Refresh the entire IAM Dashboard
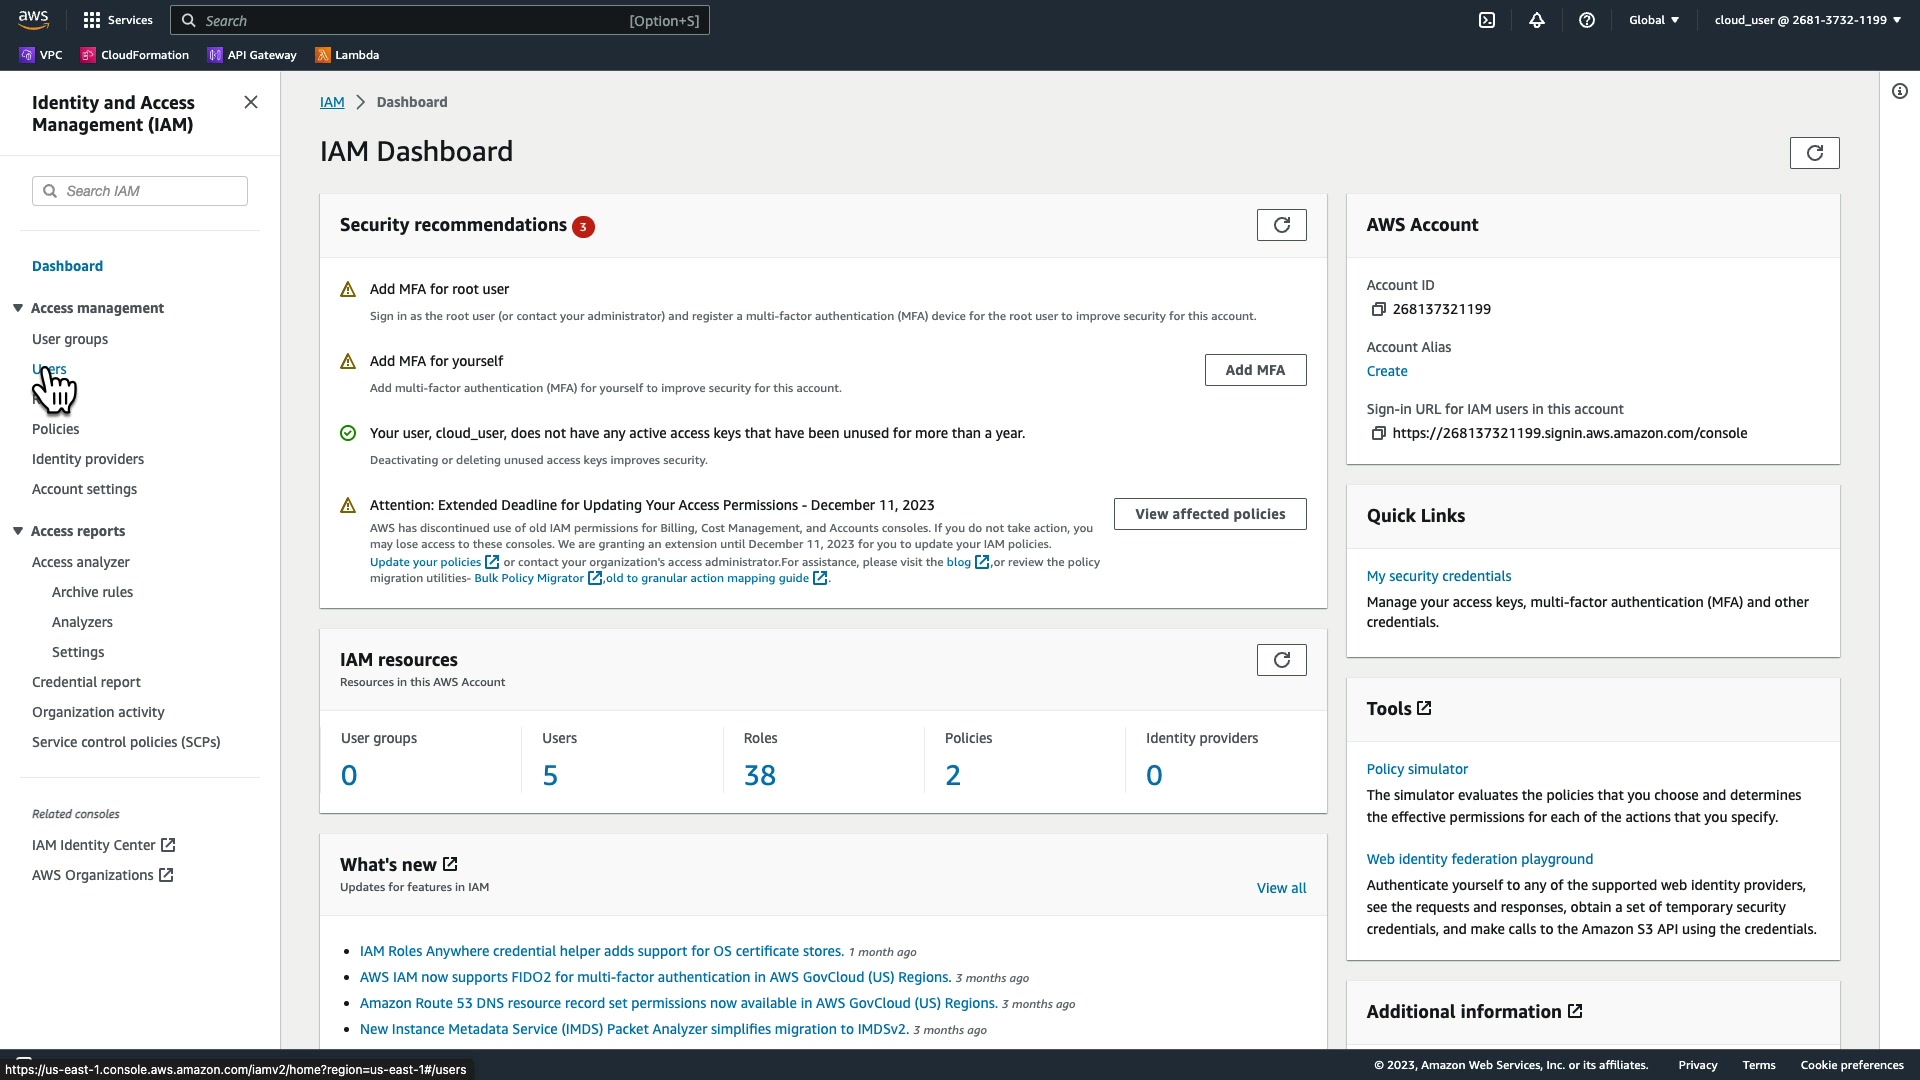The height and width of the screenshot is (1080, 1920). [1814, 153]
